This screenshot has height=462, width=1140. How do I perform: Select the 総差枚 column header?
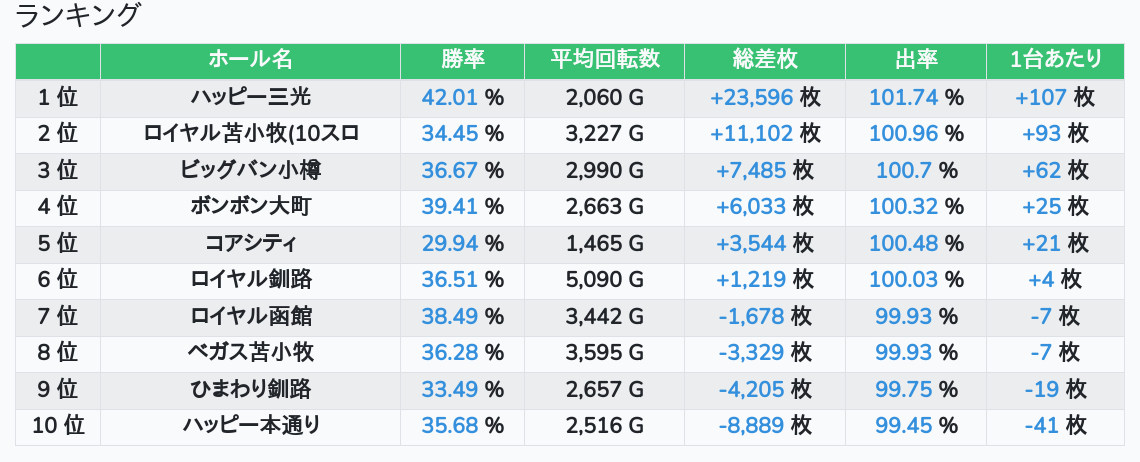pyautogui.click(x=765, y=60)
